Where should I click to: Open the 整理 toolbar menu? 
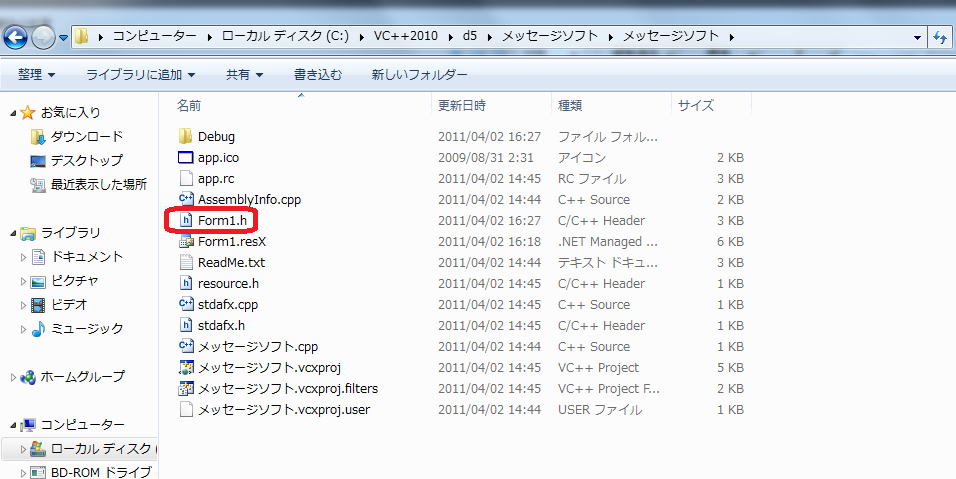(x=37, y=74)
